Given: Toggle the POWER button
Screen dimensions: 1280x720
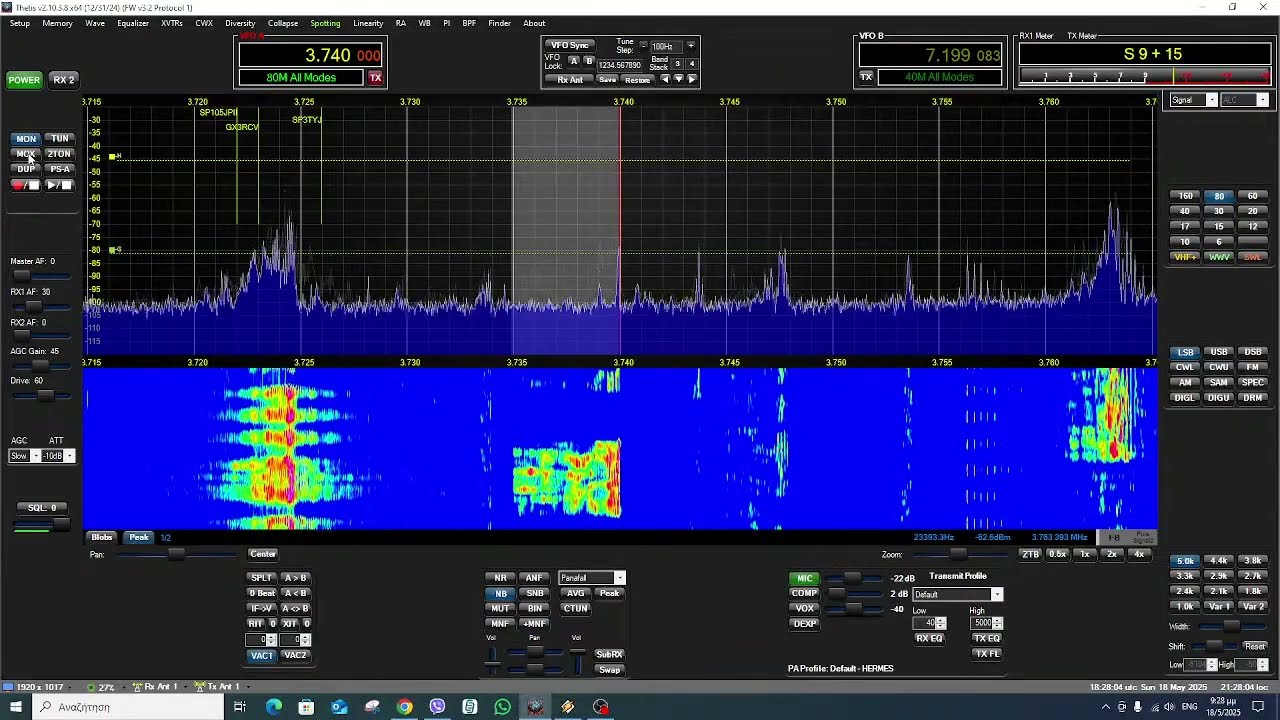Looking at the screenshot, I should (x=24, y=80).
